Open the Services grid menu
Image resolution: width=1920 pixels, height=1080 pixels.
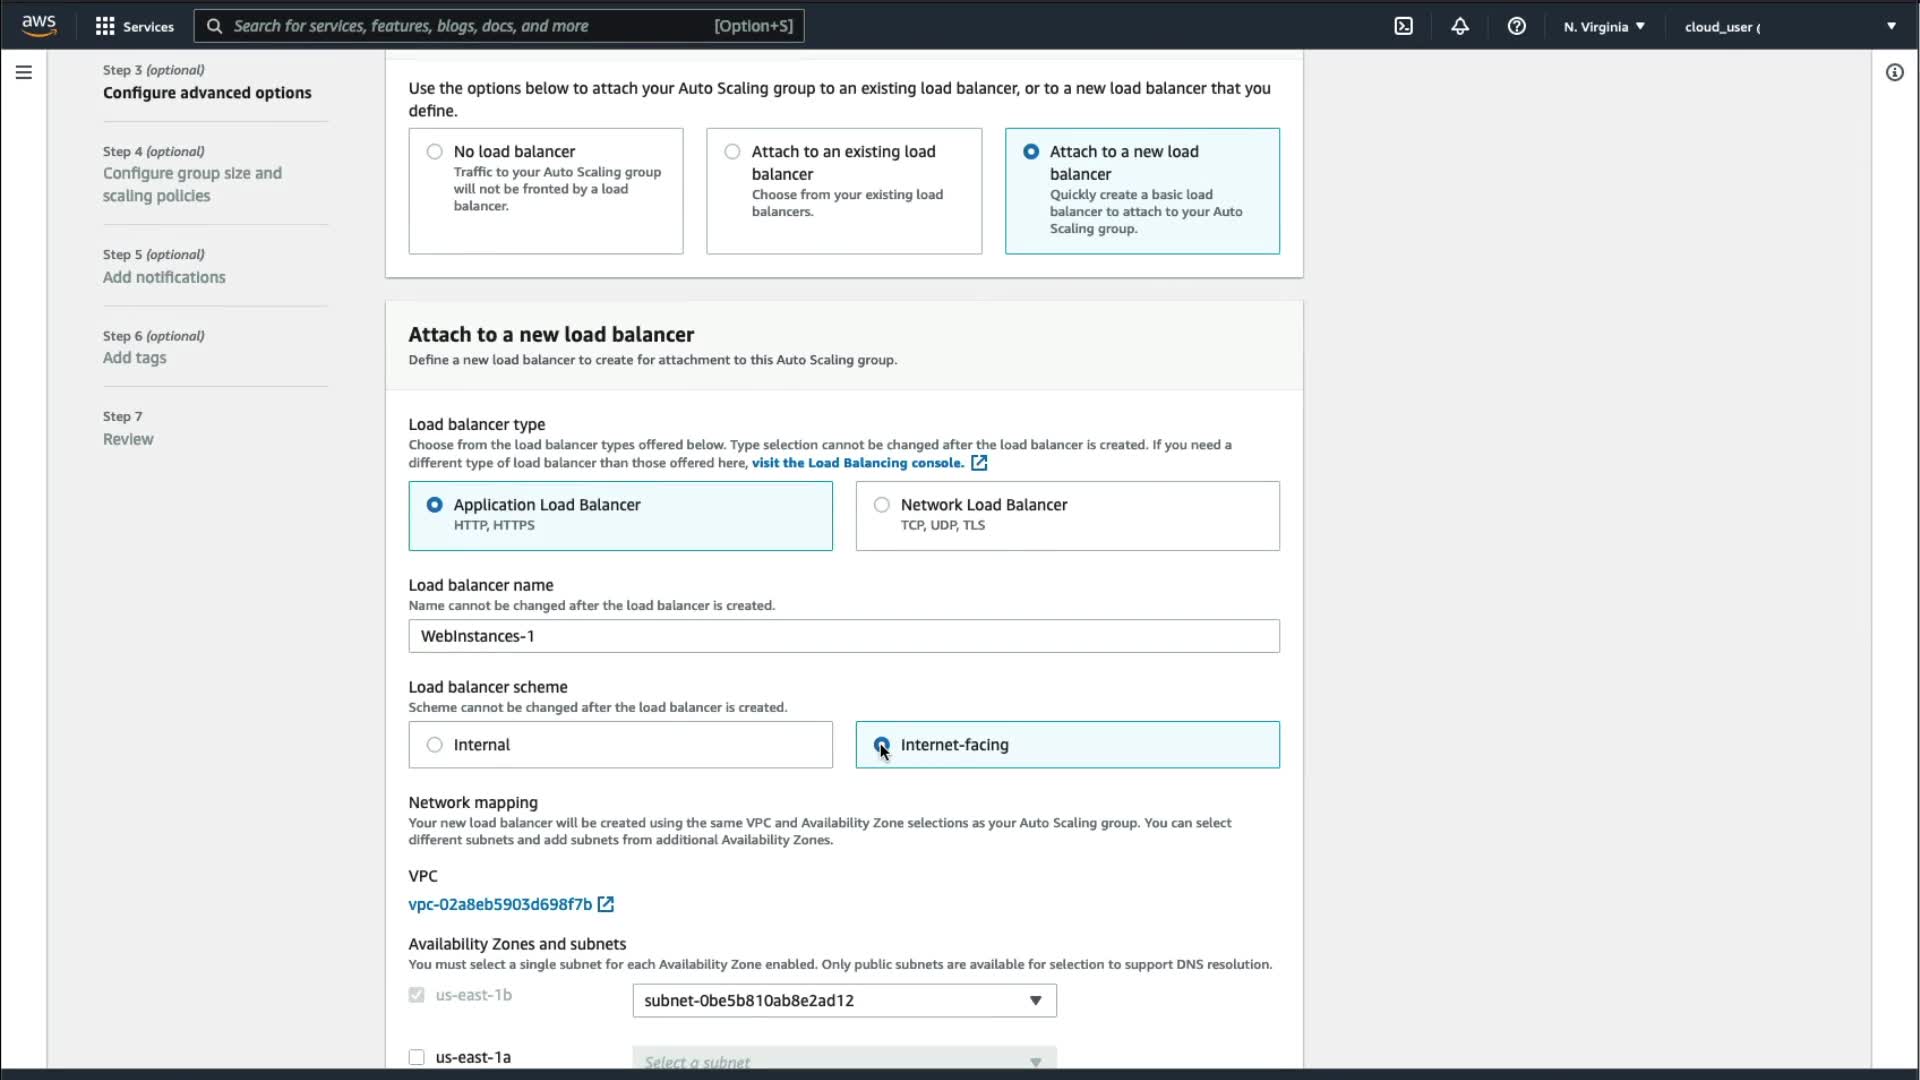pyautogui.click(x=134, y=26)
